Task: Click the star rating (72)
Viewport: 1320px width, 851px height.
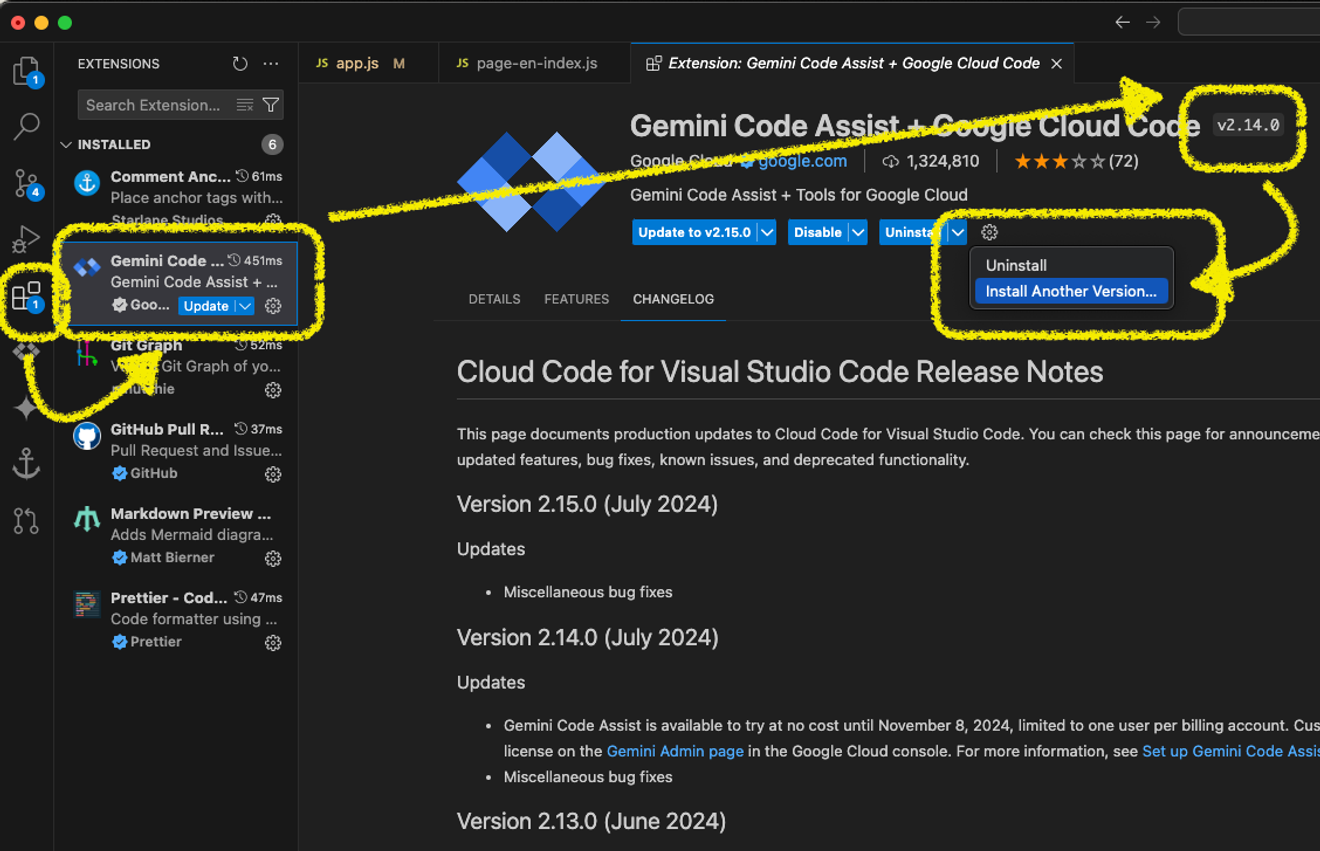Action: coord(1076,161)
